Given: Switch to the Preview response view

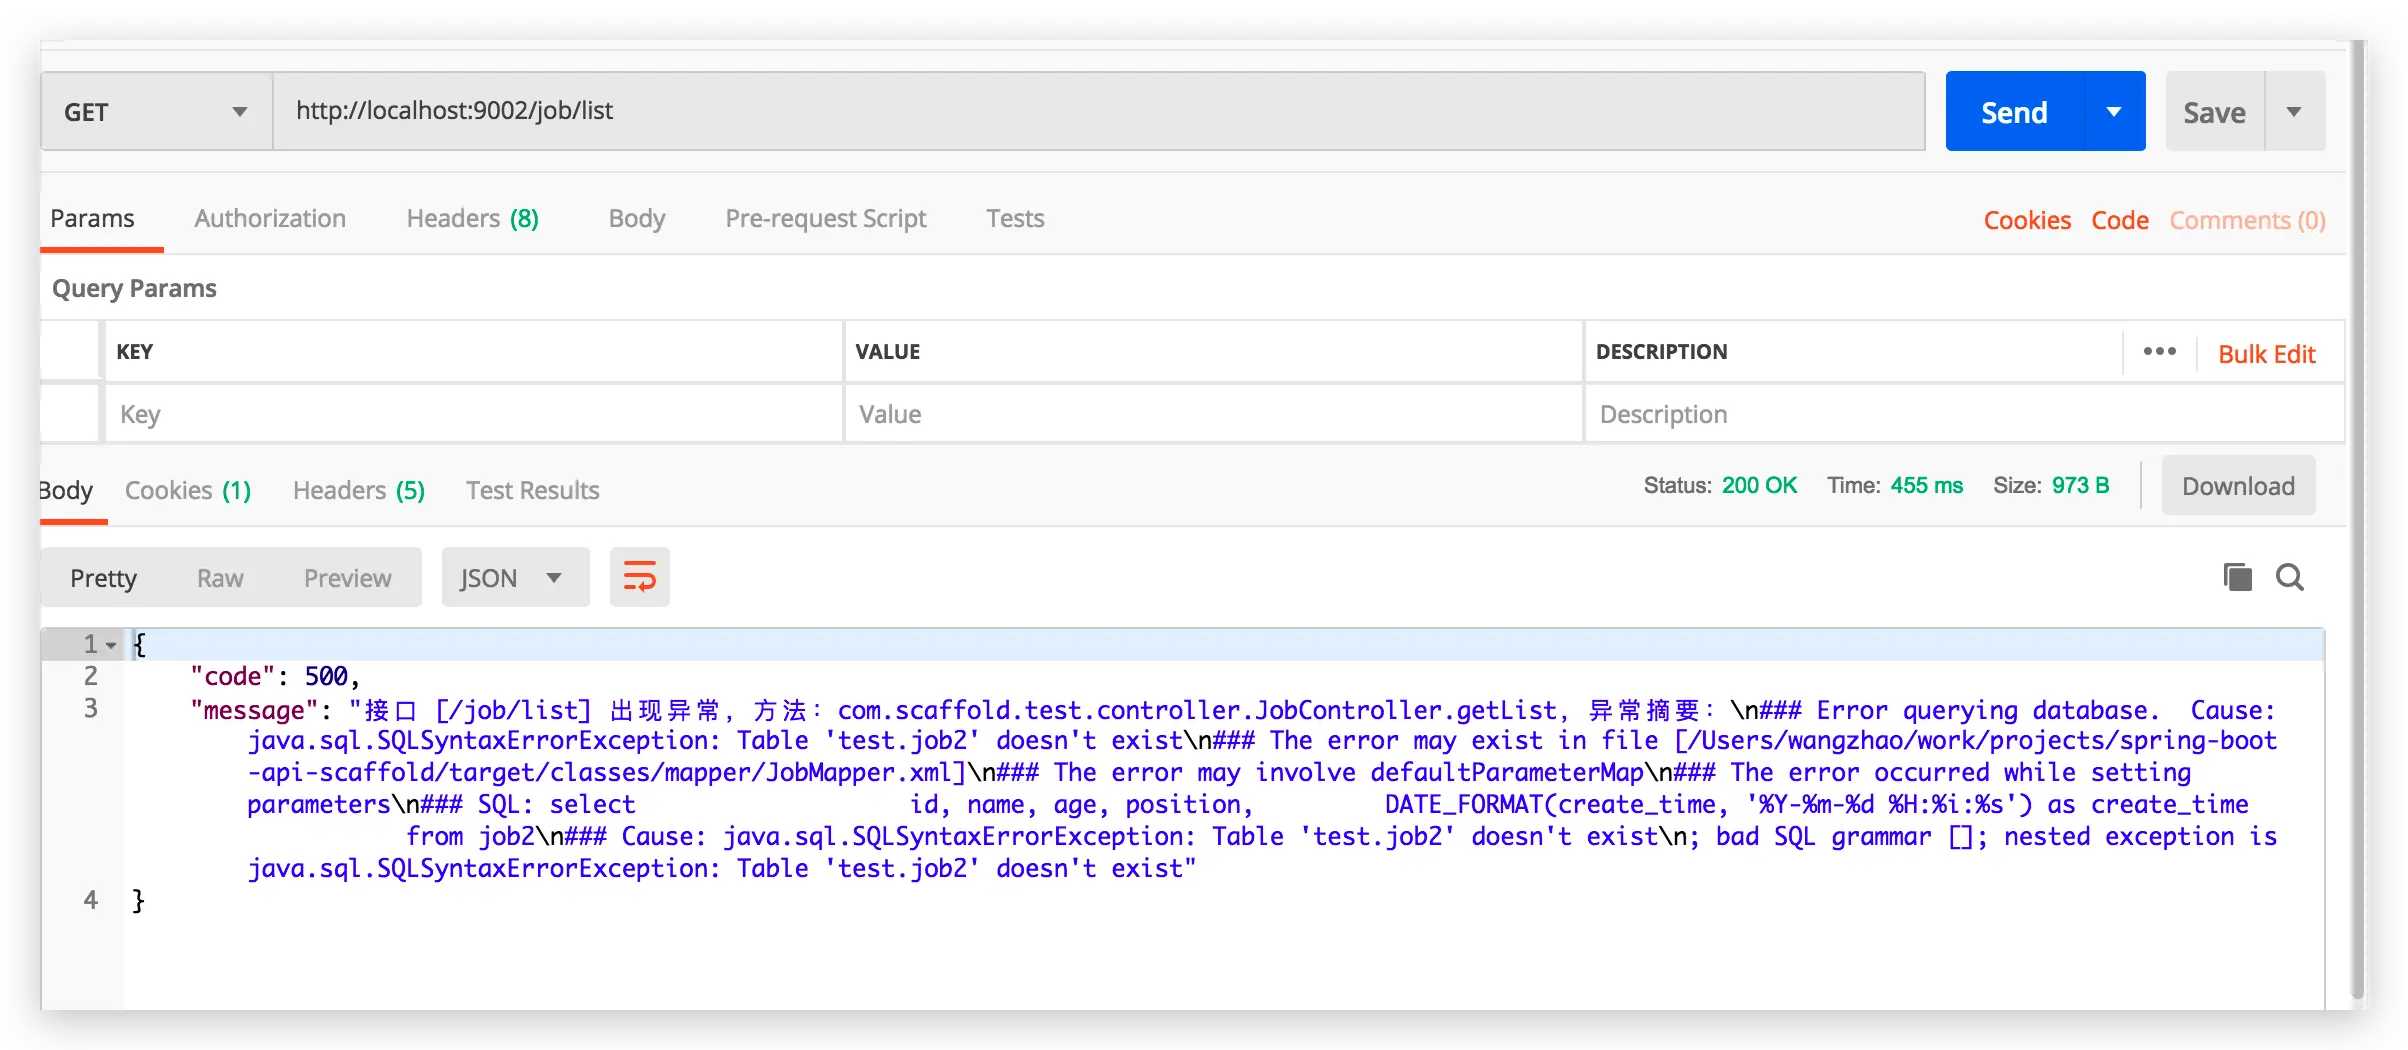Looking at the screenshot, I should click(347, 578).
